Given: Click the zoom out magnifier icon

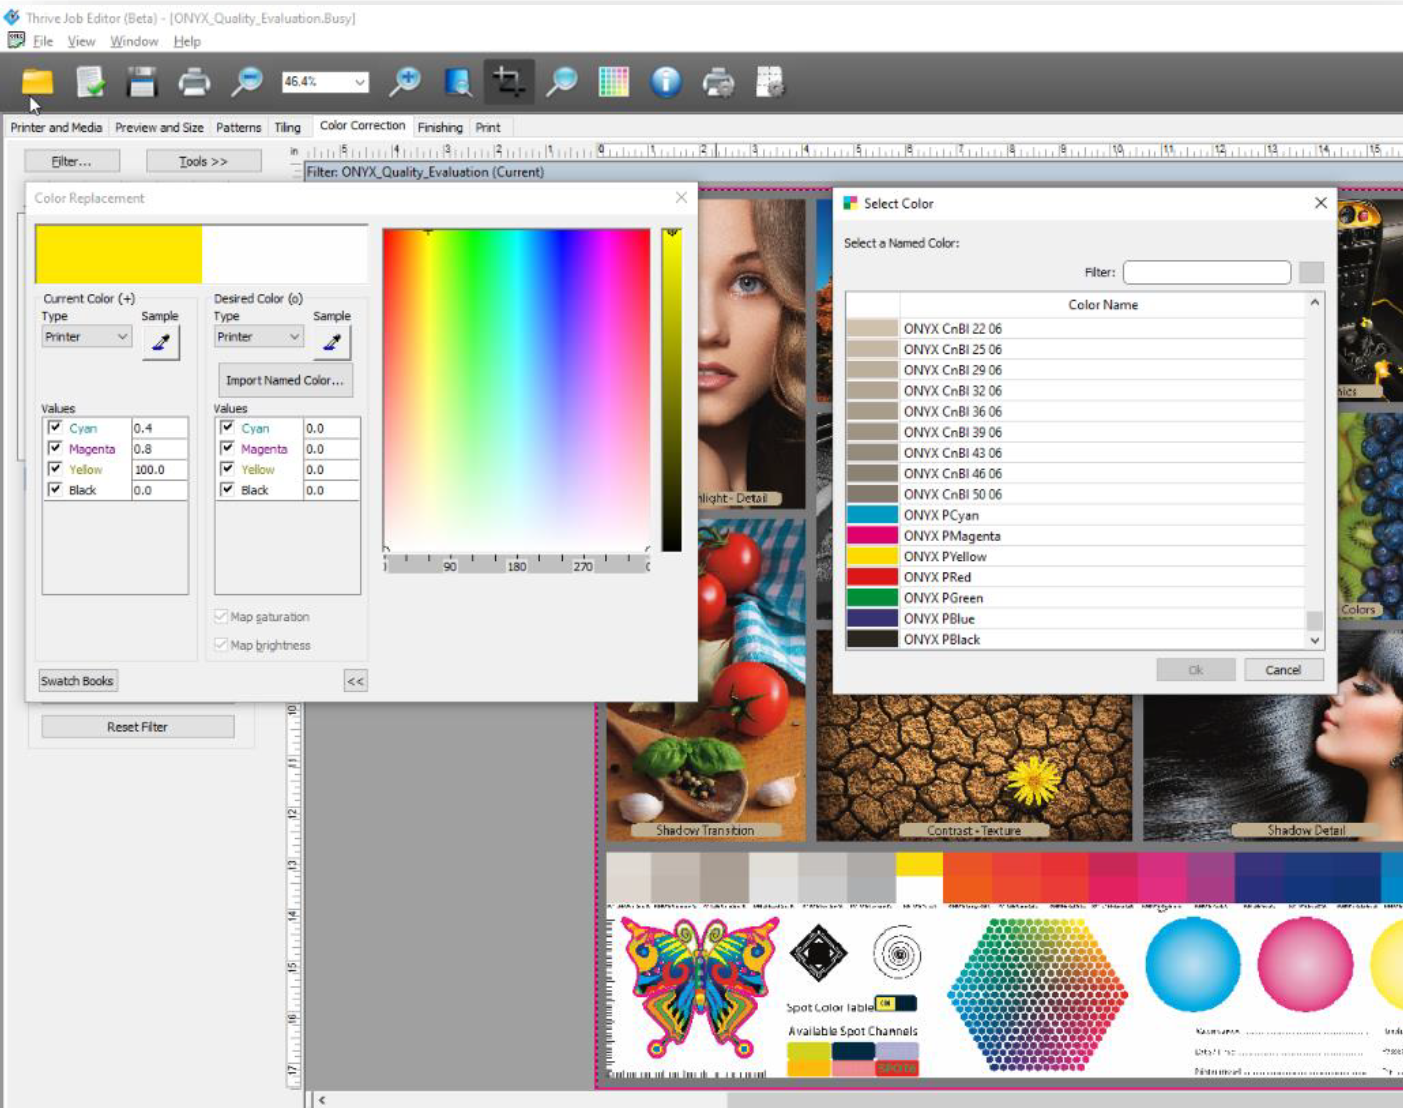Looking at the screenshot, I should (246, 82).
